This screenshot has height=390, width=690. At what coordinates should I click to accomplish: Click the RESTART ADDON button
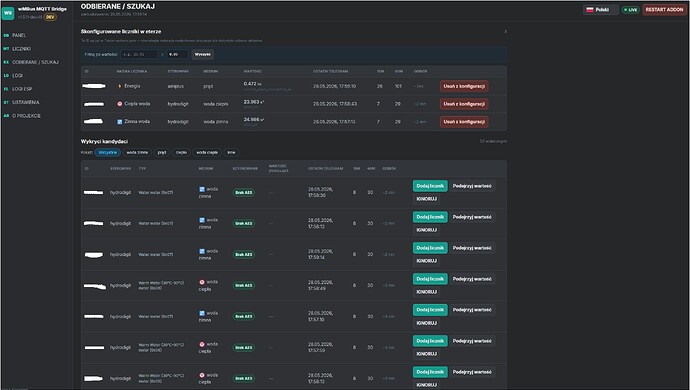(664, 10)
